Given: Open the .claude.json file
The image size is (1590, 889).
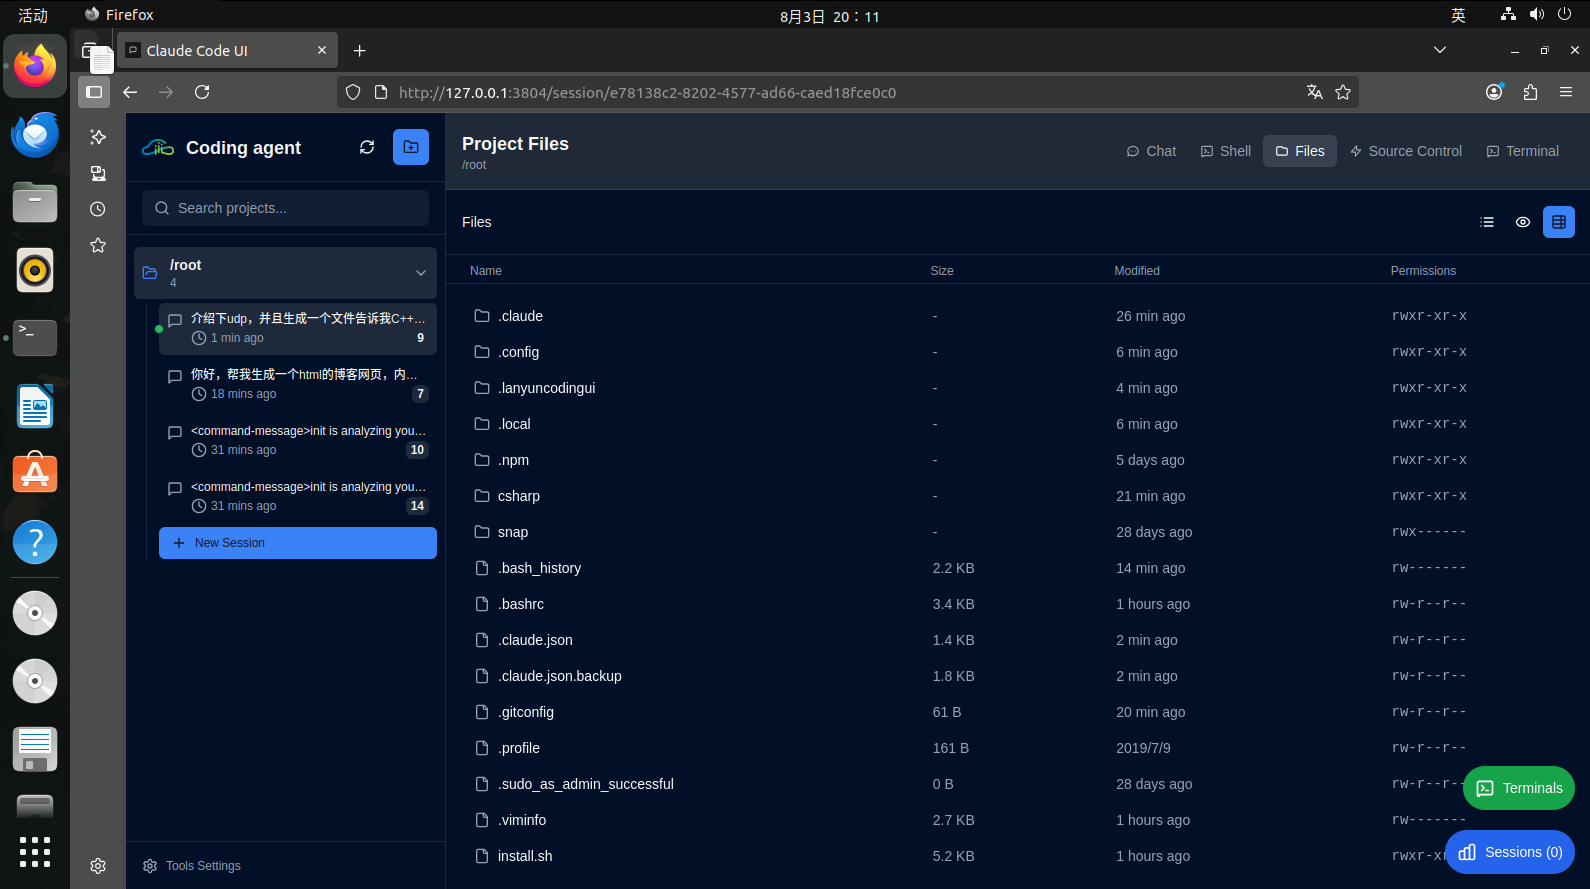Looking at the screenshot, I should 535,640.
